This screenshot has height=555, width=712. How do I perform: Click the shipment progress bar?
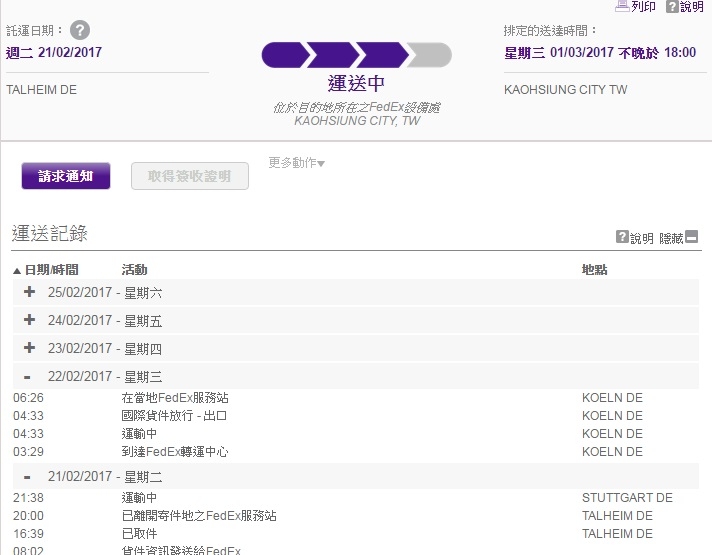click(x=356, y=55)
